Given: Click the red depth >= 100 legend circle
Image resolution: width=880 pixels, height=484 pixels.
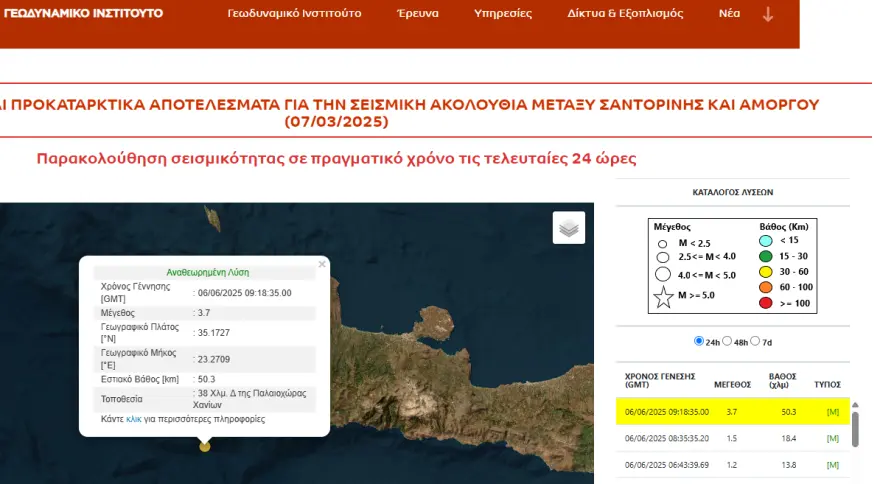Looking at the screenshot, I should [x=764, y=304].
